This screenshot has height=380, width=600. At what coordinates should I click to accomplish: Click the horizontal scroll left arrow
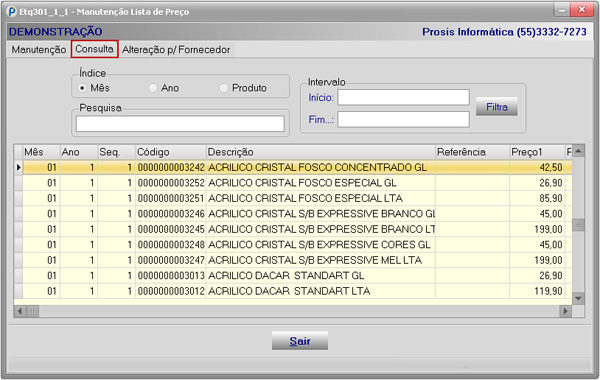click(x=20, y=311)
